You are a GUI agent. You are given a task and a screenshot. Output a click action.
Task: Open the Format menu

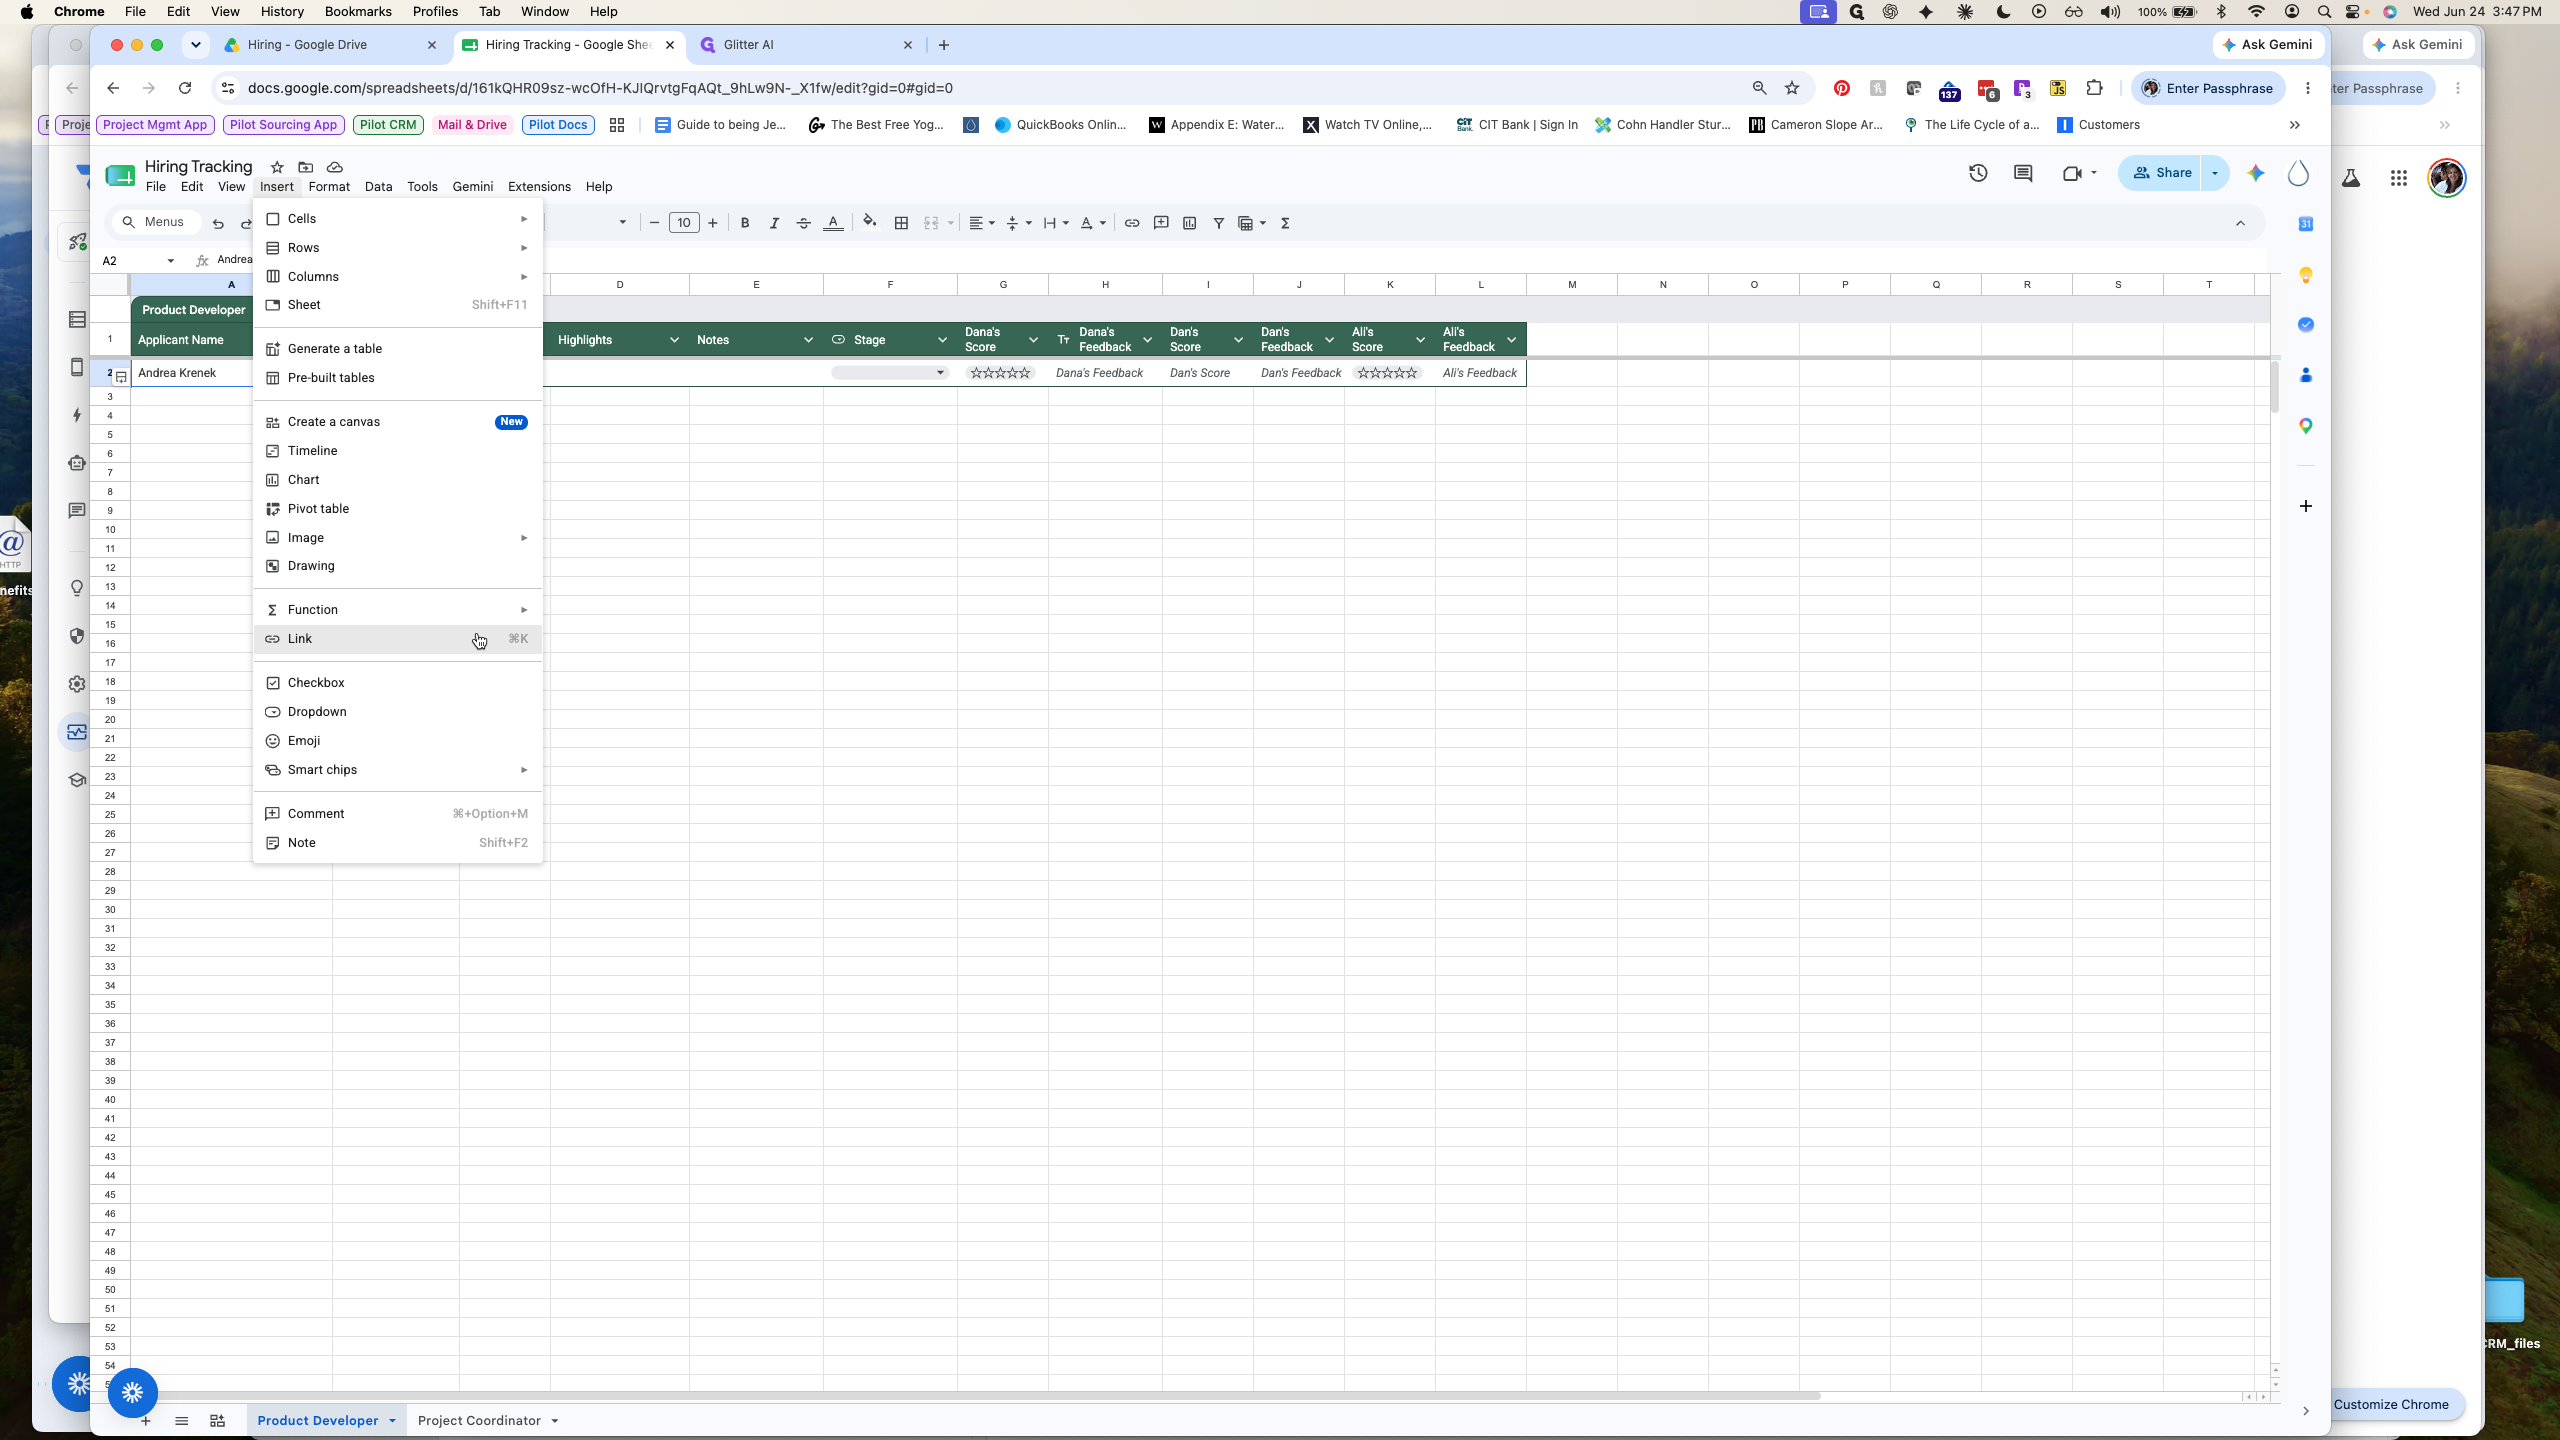329,187
